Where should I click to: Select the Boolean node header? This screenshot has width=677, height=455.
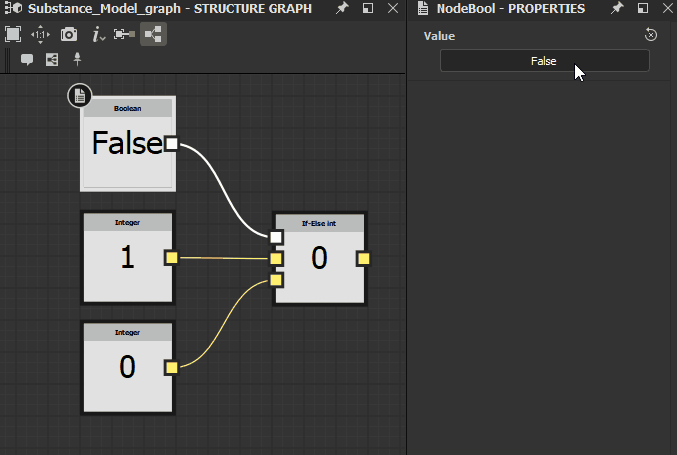coord(127,108)
